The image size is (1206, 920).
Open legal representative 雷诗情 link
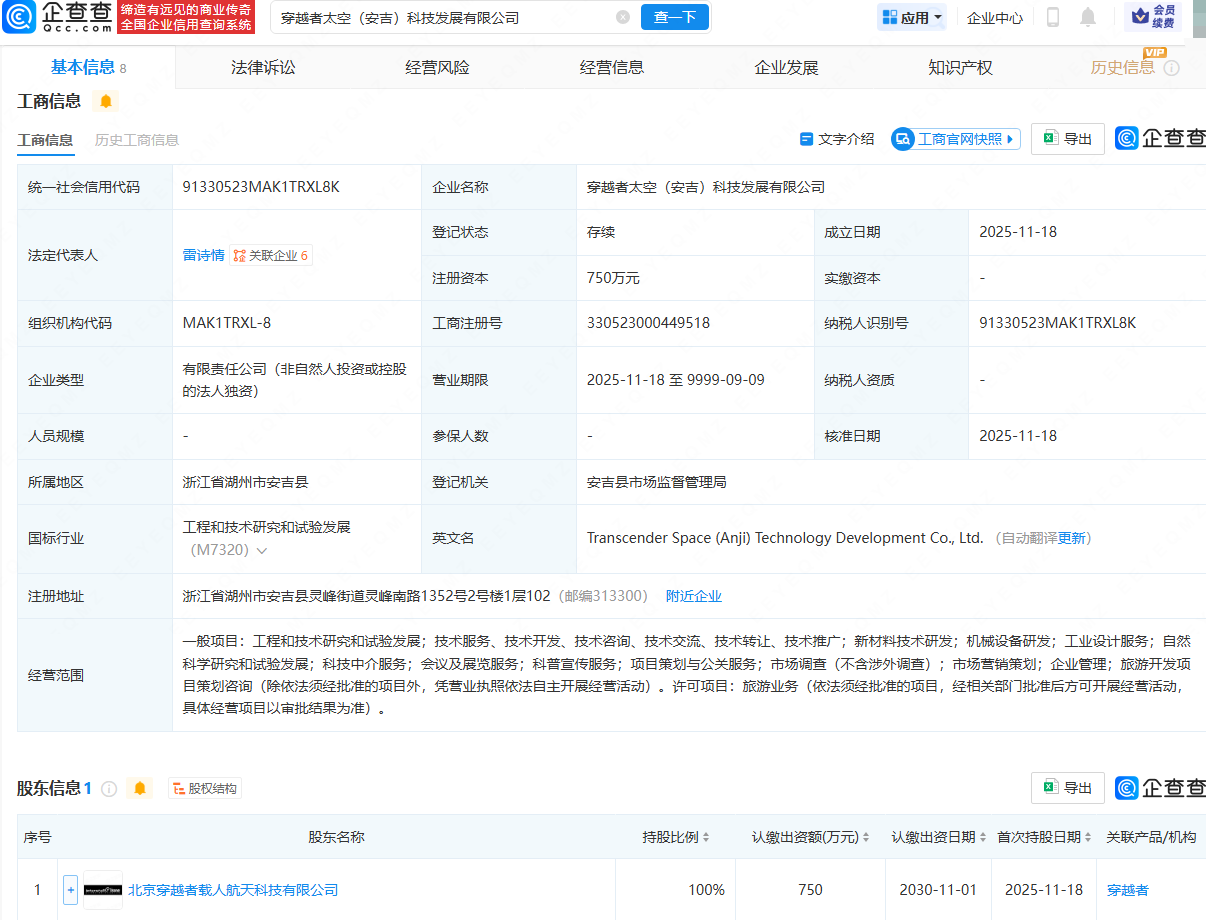point(203,255)
